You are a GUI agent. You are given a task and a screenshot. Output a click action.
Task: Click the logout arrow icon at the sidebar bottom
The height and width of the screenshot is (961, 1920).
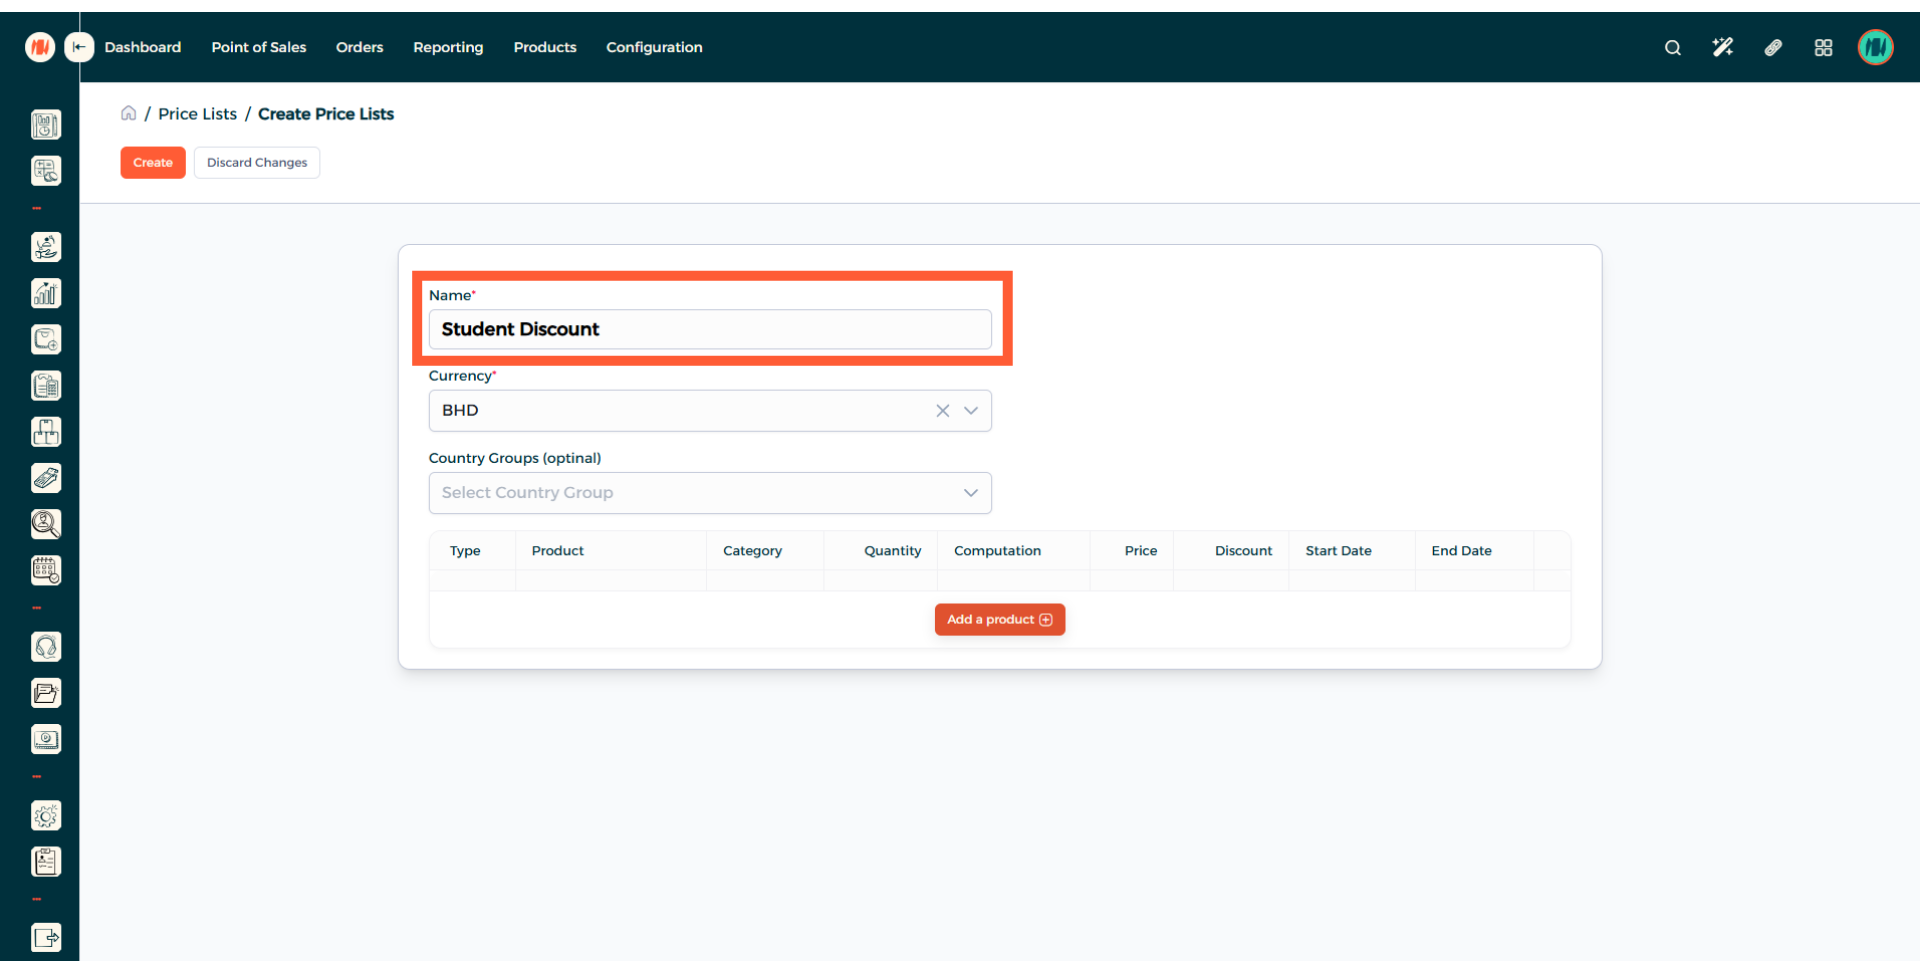[x=46, y=938]
